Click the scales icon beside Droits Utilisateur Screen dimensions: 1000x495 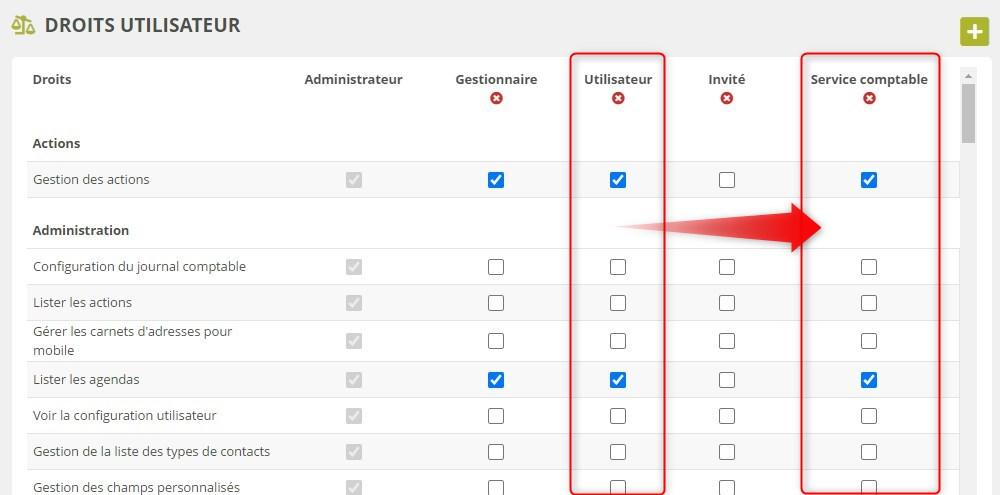click(x=23, y=25)
